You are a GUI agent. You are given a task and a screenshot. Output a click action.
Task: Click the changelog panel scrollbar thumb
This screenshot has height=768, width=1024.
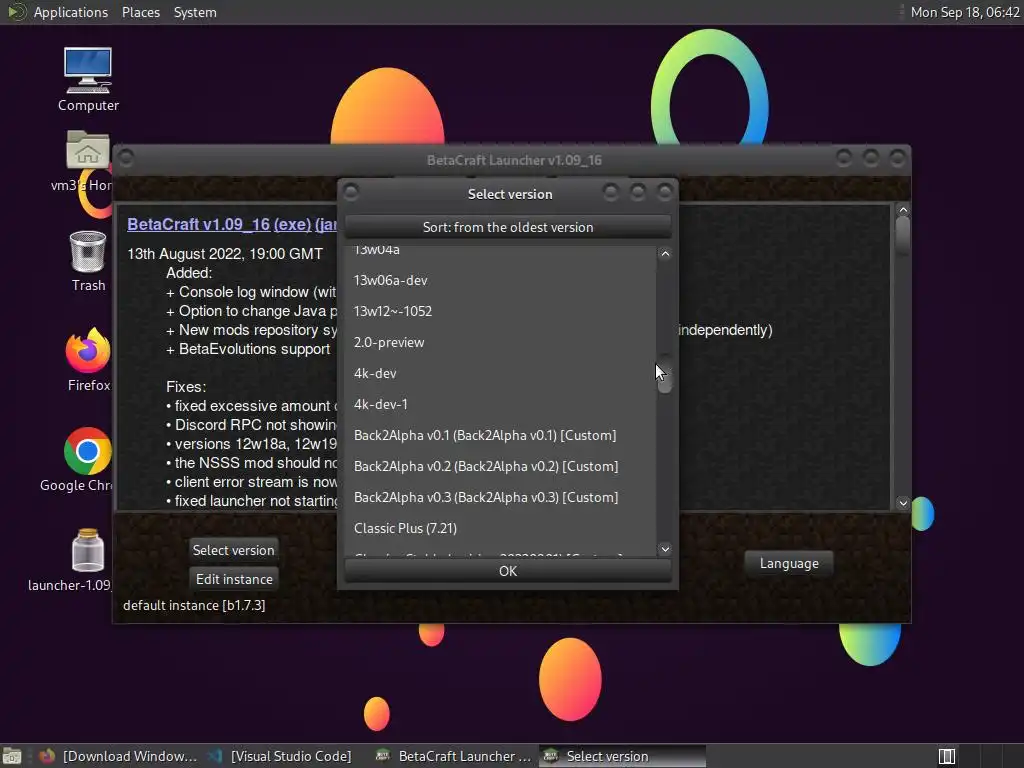tap(903, 235)
